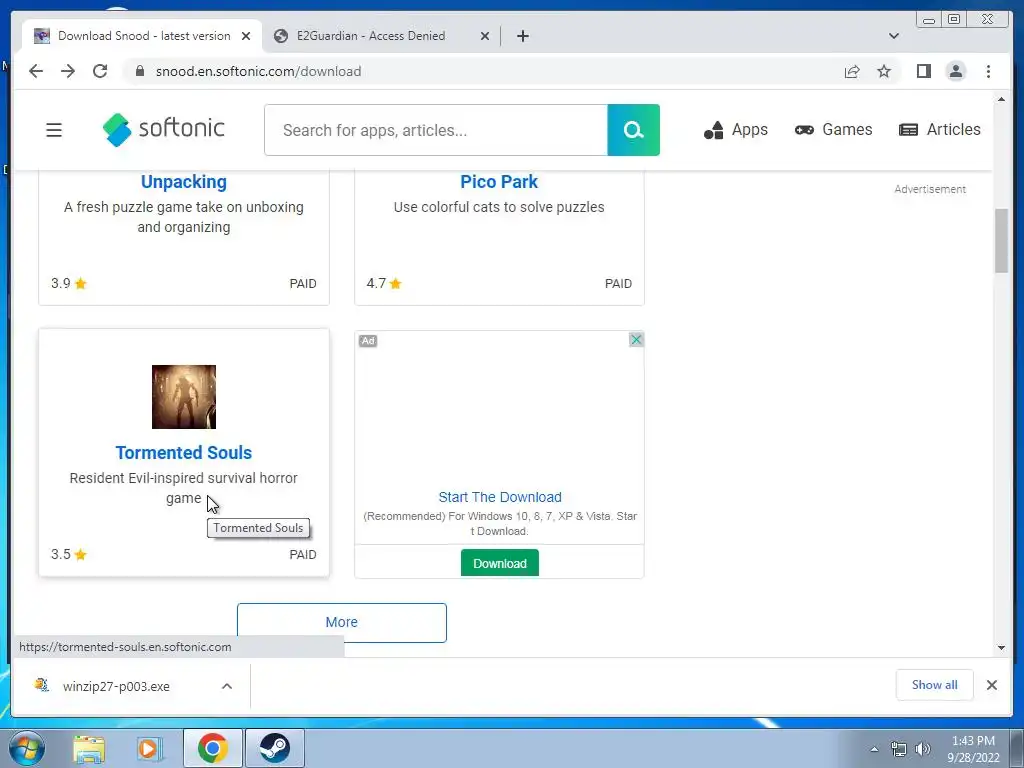Focus the Search for apps input field
The image size is (1024, 768).
(436, 130)
